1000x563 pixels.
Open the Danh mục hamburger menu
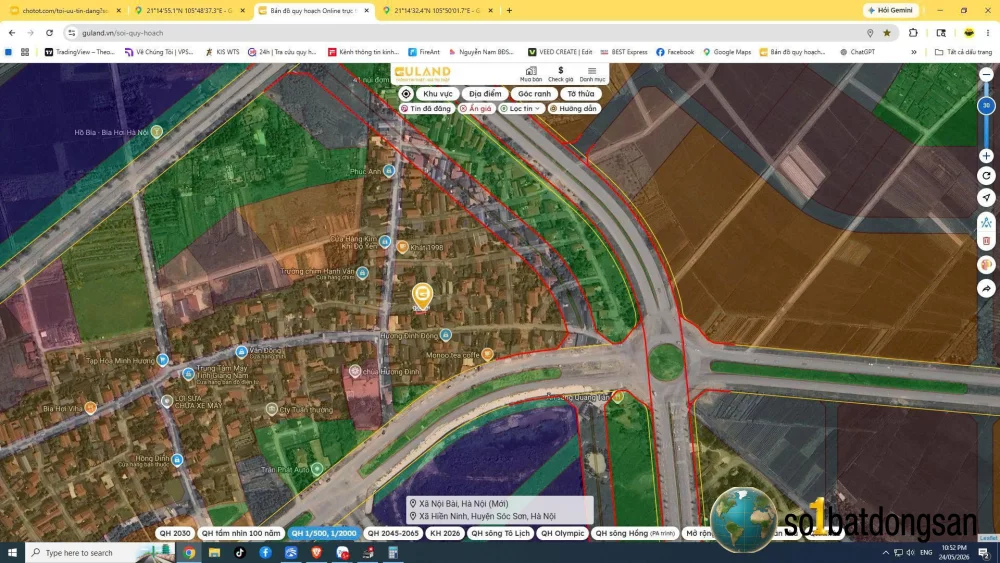[592, 74]
